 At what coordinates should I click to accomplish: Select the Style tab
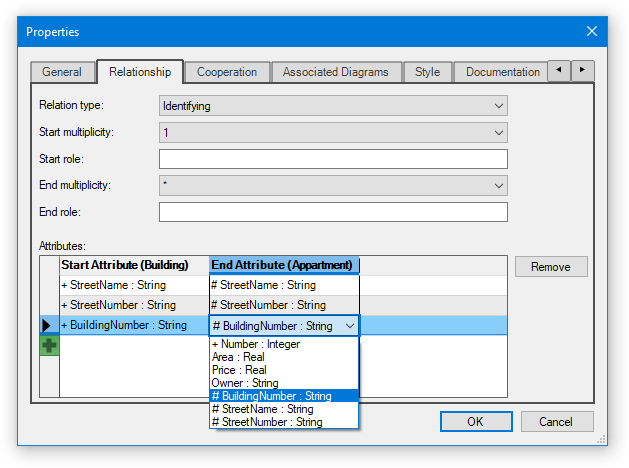427,72
